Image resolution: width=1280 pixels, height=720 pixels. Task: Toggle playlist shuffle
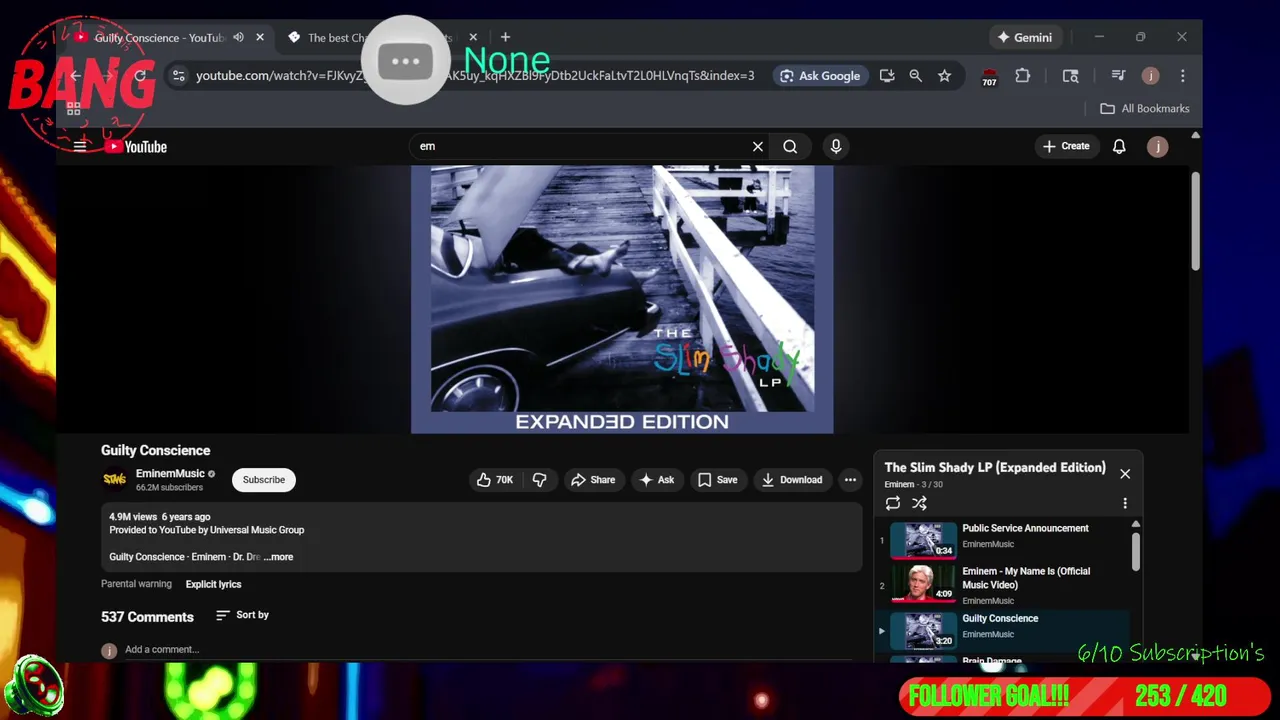pos(919,503)
